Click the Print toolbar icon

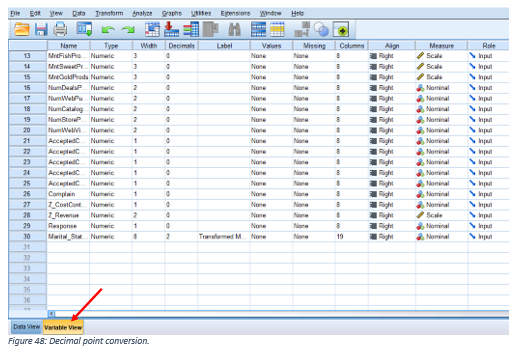click(60, 29)
